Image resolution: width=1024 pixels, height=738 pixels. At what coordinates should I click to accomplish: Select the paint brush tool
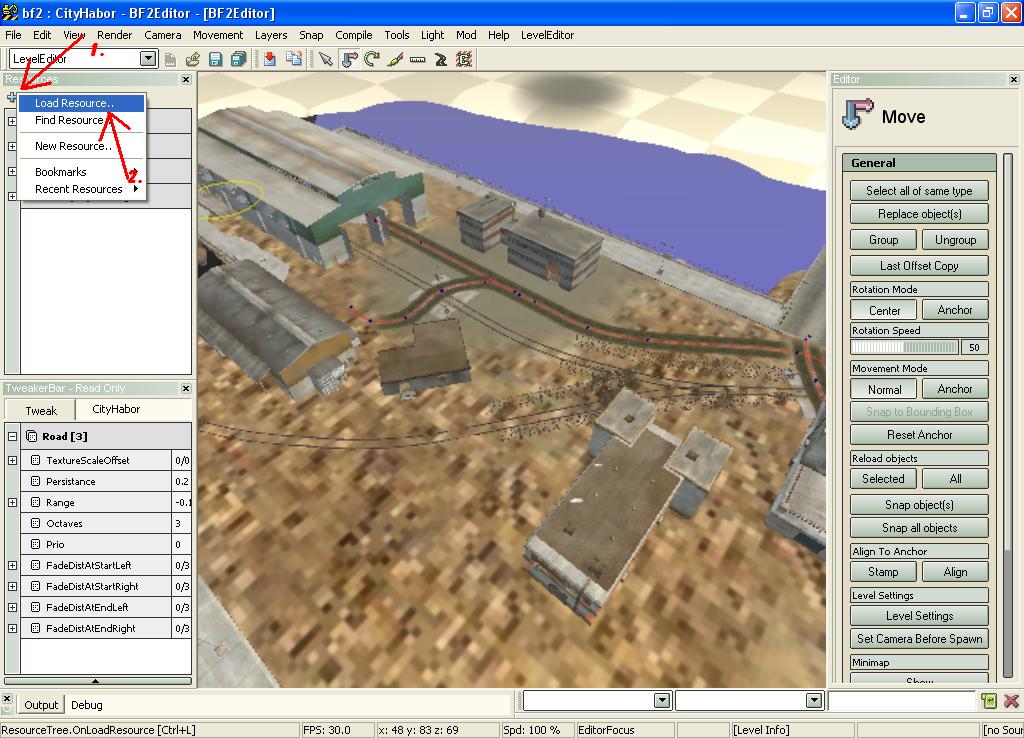394,59
